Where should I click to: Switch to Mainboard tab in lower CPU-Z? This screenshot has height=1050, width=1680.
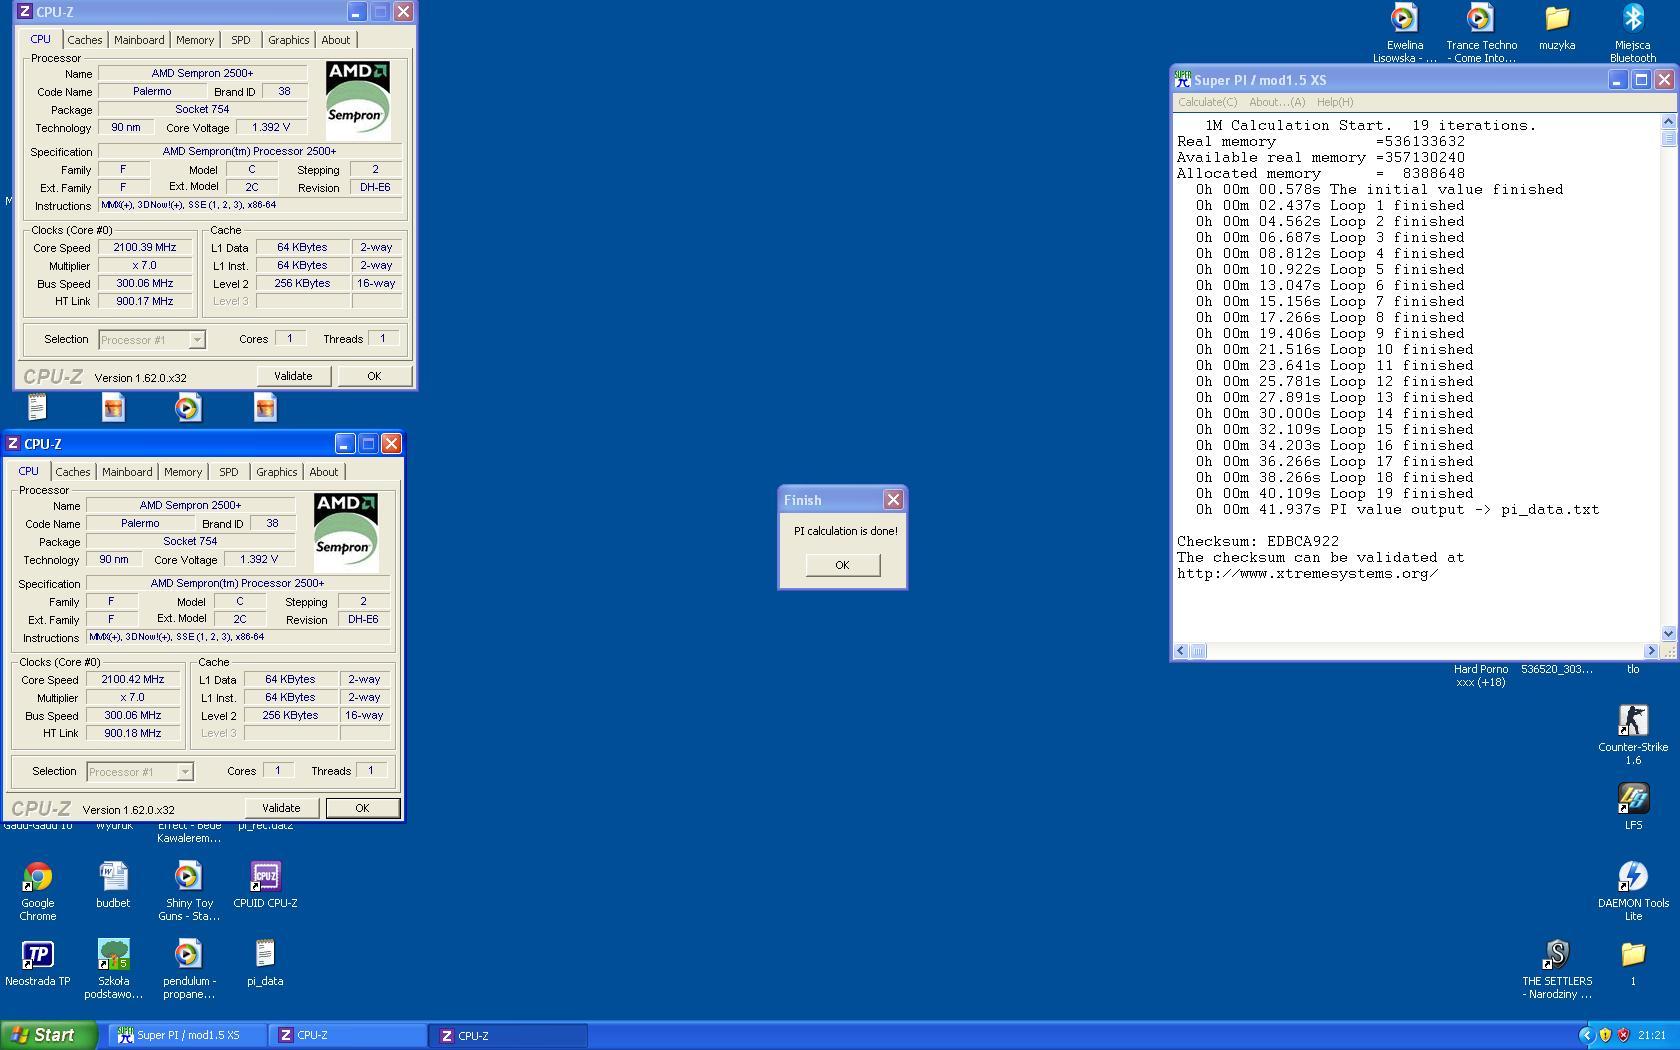(x=127, y=472)
